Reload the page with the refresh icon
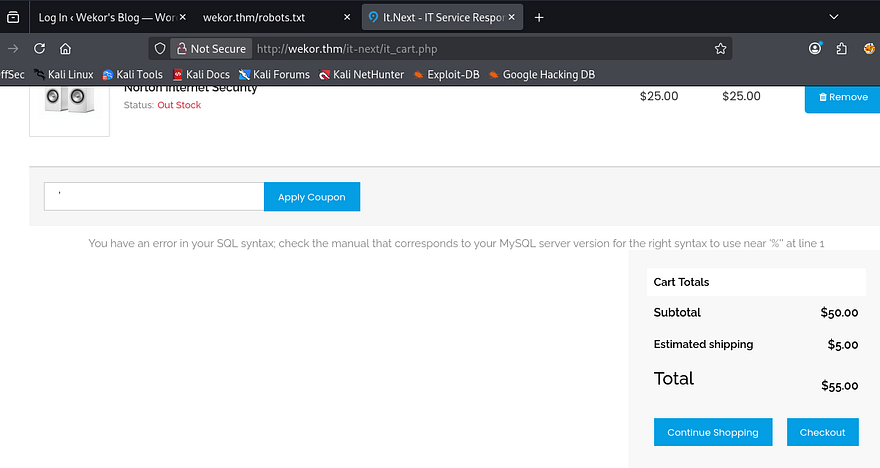This screenshot has width=880, height=468. (39, 48)
